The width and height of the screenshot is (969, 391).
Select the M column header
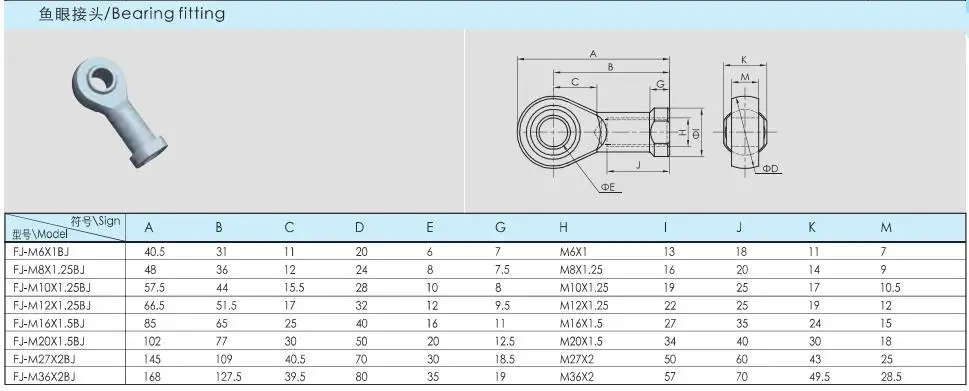click(x=886, y=228)
